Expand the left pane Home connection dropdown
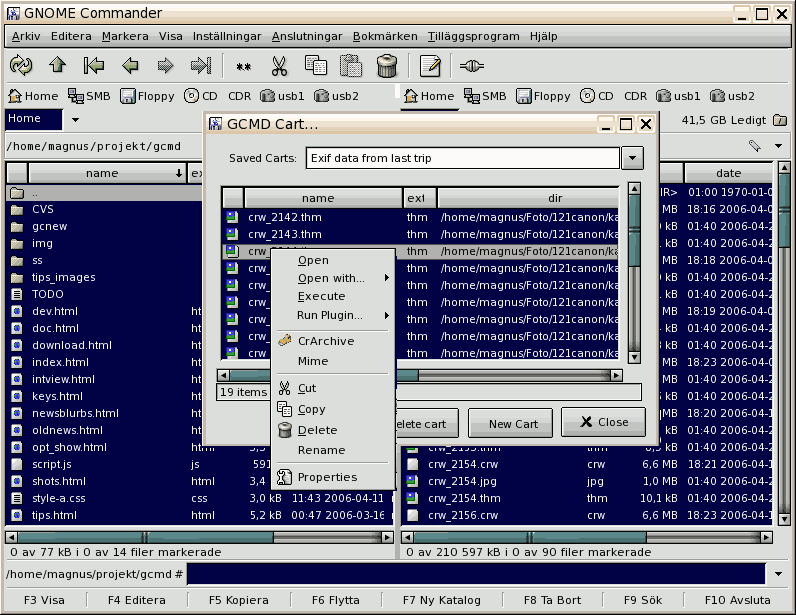Image resolution: width=796 pixels, height=615 pixels. pos(75,120)
